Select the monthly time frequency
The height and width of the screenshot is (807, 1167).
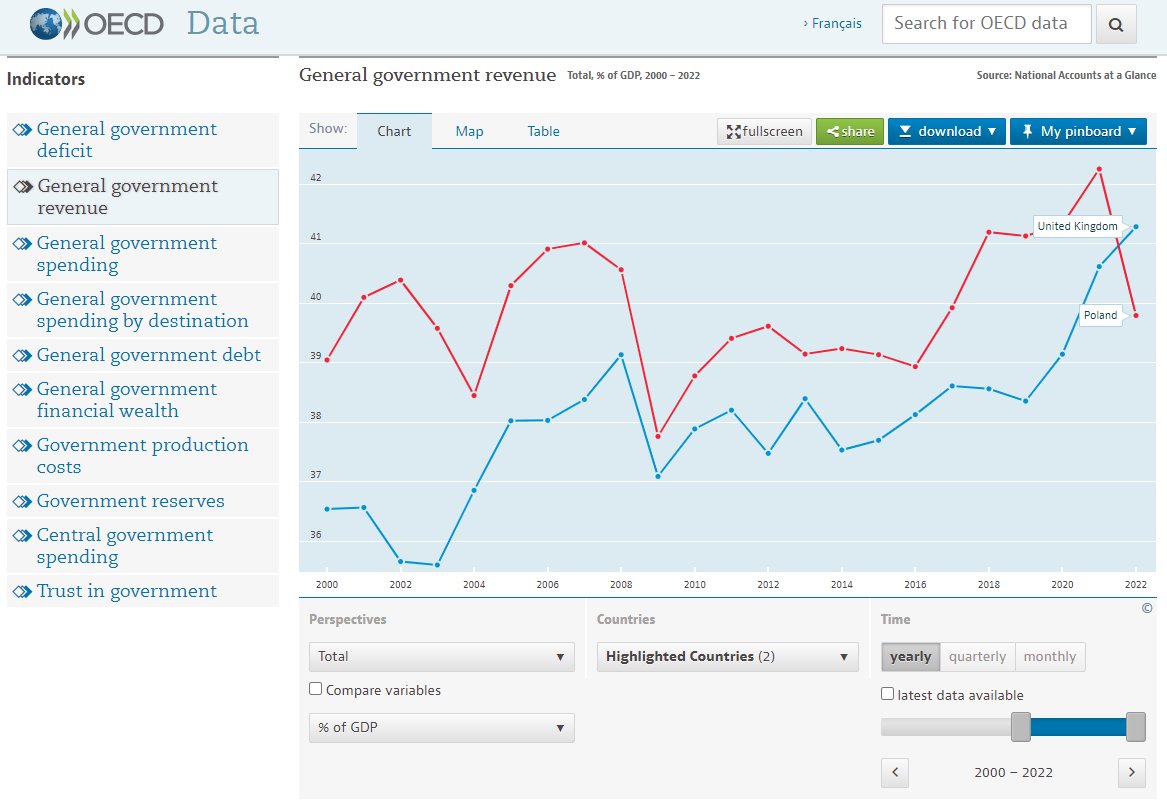point(1049,657)
